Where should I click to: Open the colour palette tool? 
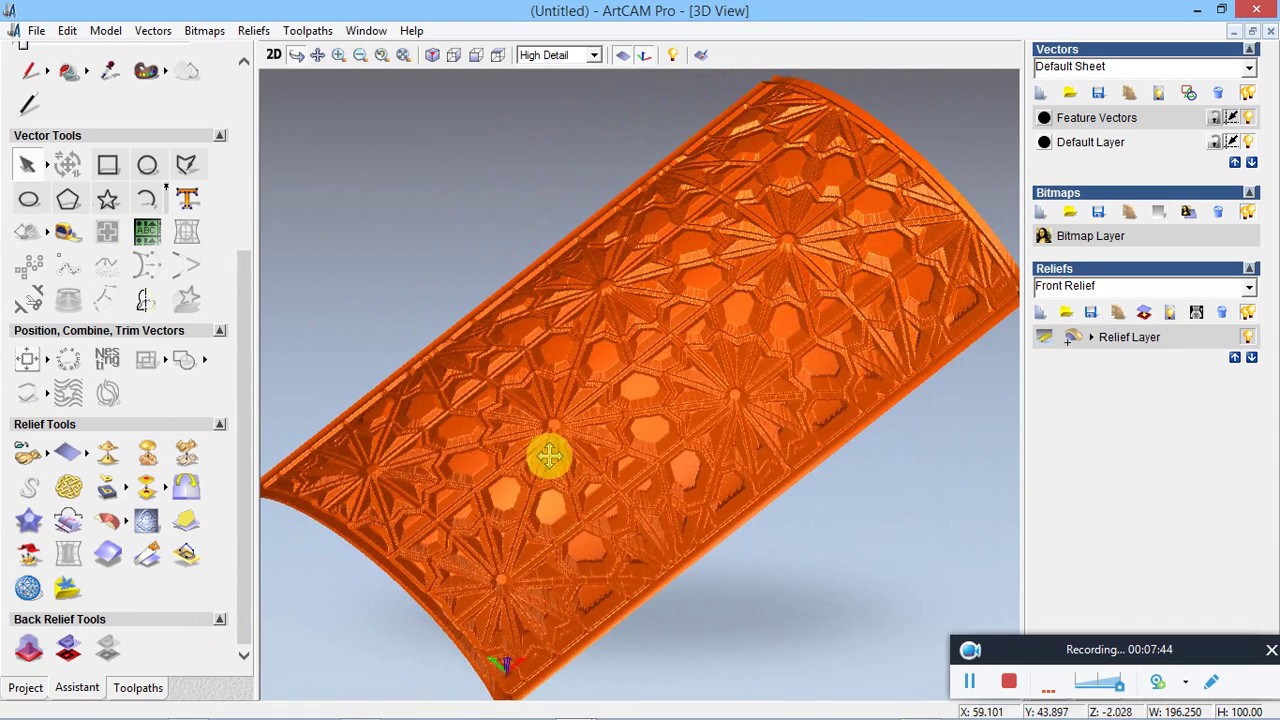tap(146, 71)
